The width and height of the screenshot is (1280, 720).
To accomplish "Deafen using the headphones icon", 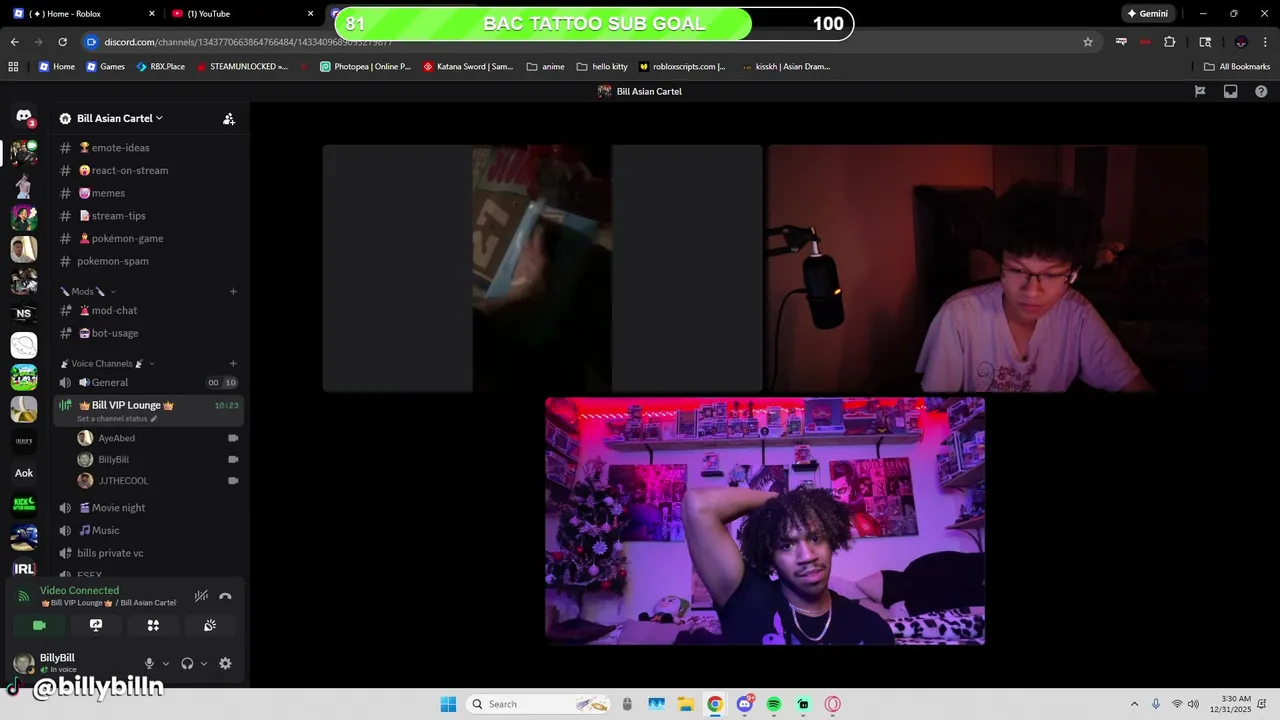I will coord(187,663).
